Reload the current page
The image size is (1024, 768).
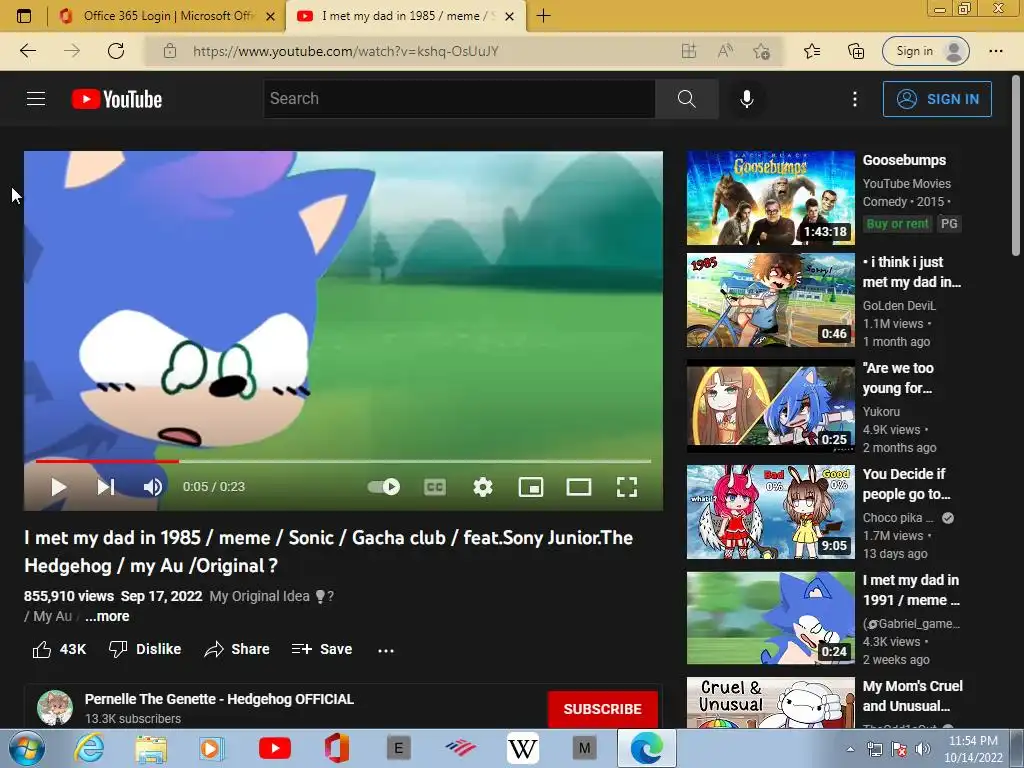(x=116, y=51)
